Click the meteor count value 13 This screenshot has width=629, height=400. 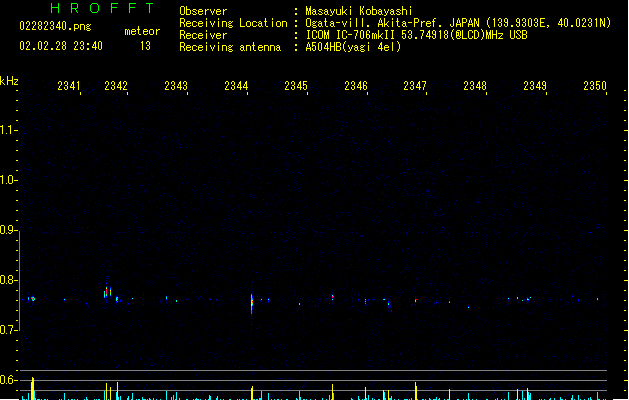point(146,46)
